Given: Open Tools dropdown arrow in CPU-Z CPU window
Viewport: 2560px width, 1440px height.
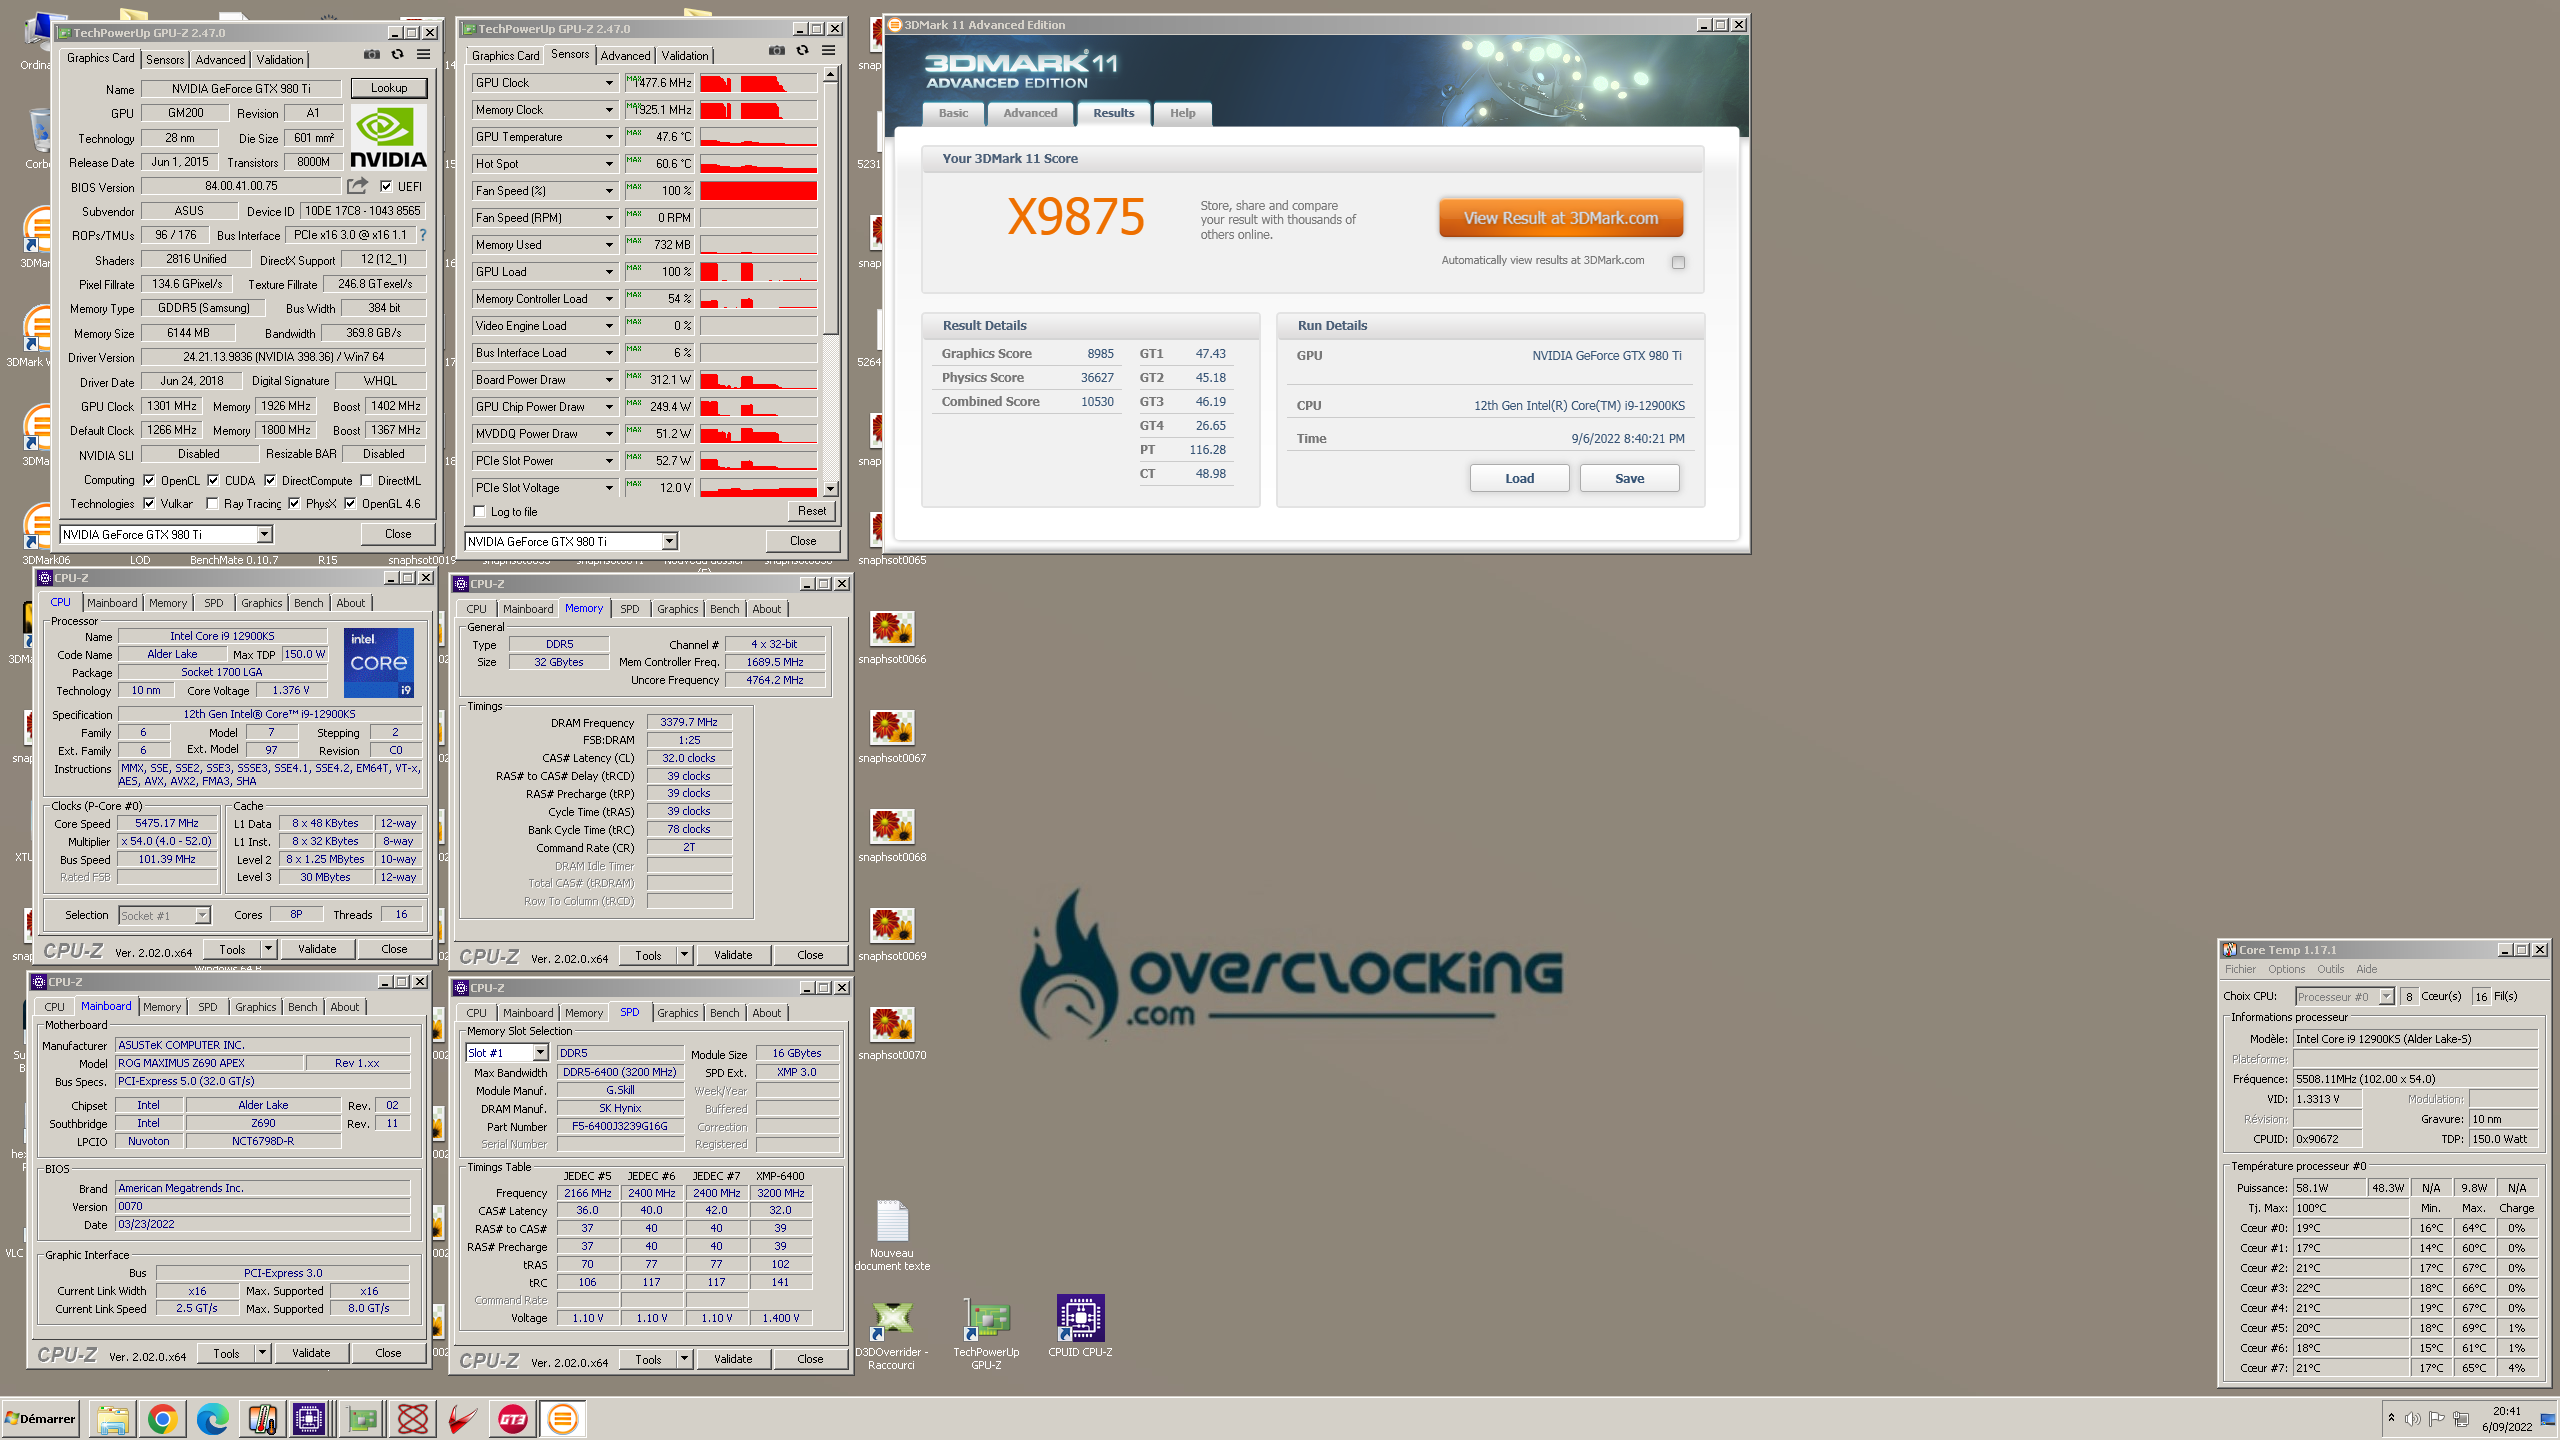Looking at the screenshot, I should tap(268, 949).
